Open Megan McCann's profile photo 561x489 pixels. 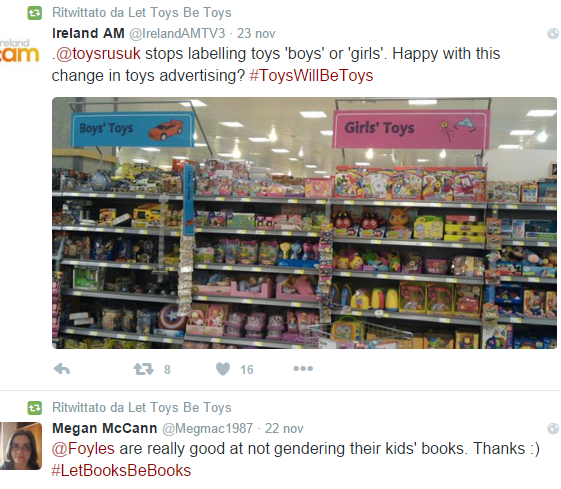tap(21, 446)
